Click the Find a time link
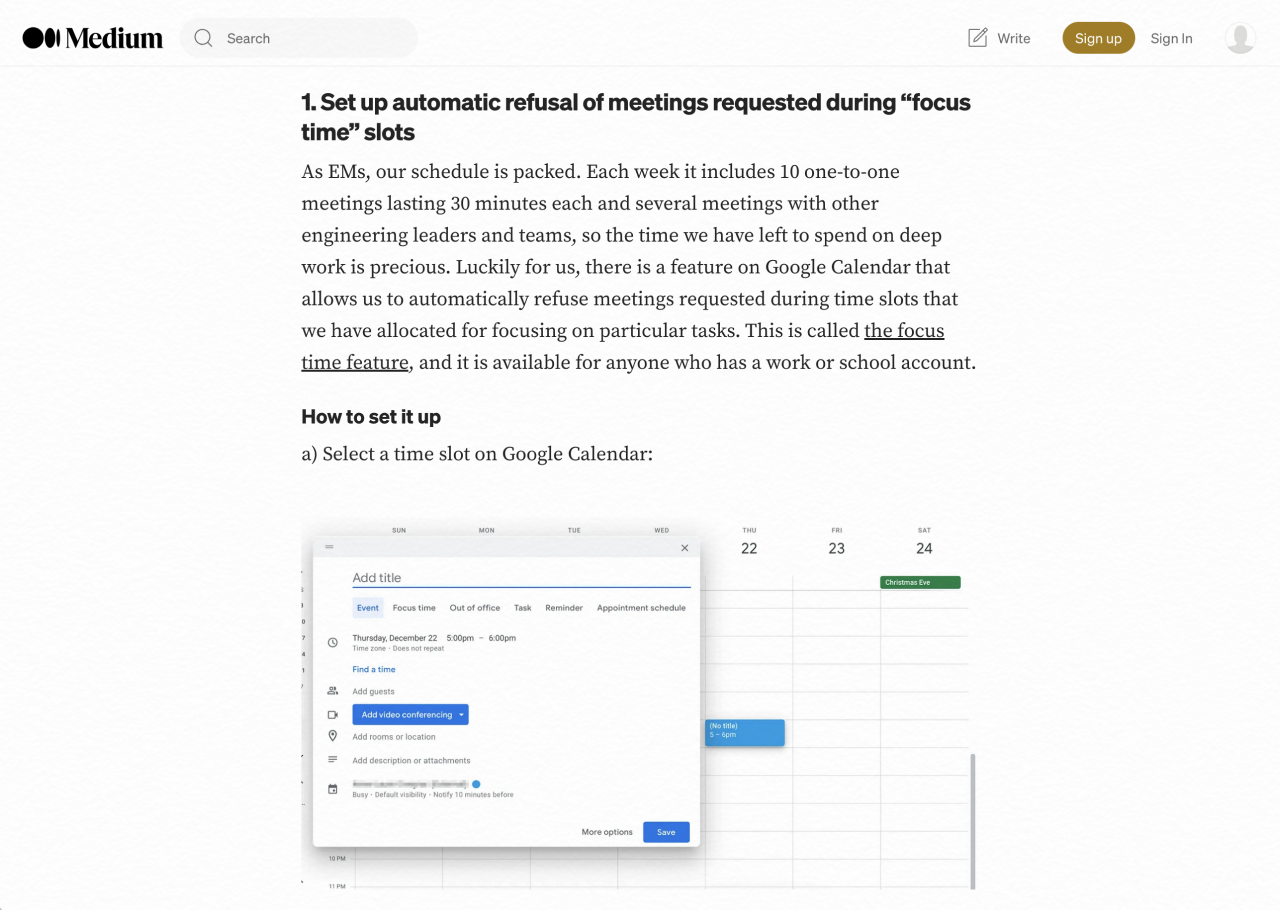Image resolution: width=1280 pixels, height=910 pixels. [x=374, y=670]
